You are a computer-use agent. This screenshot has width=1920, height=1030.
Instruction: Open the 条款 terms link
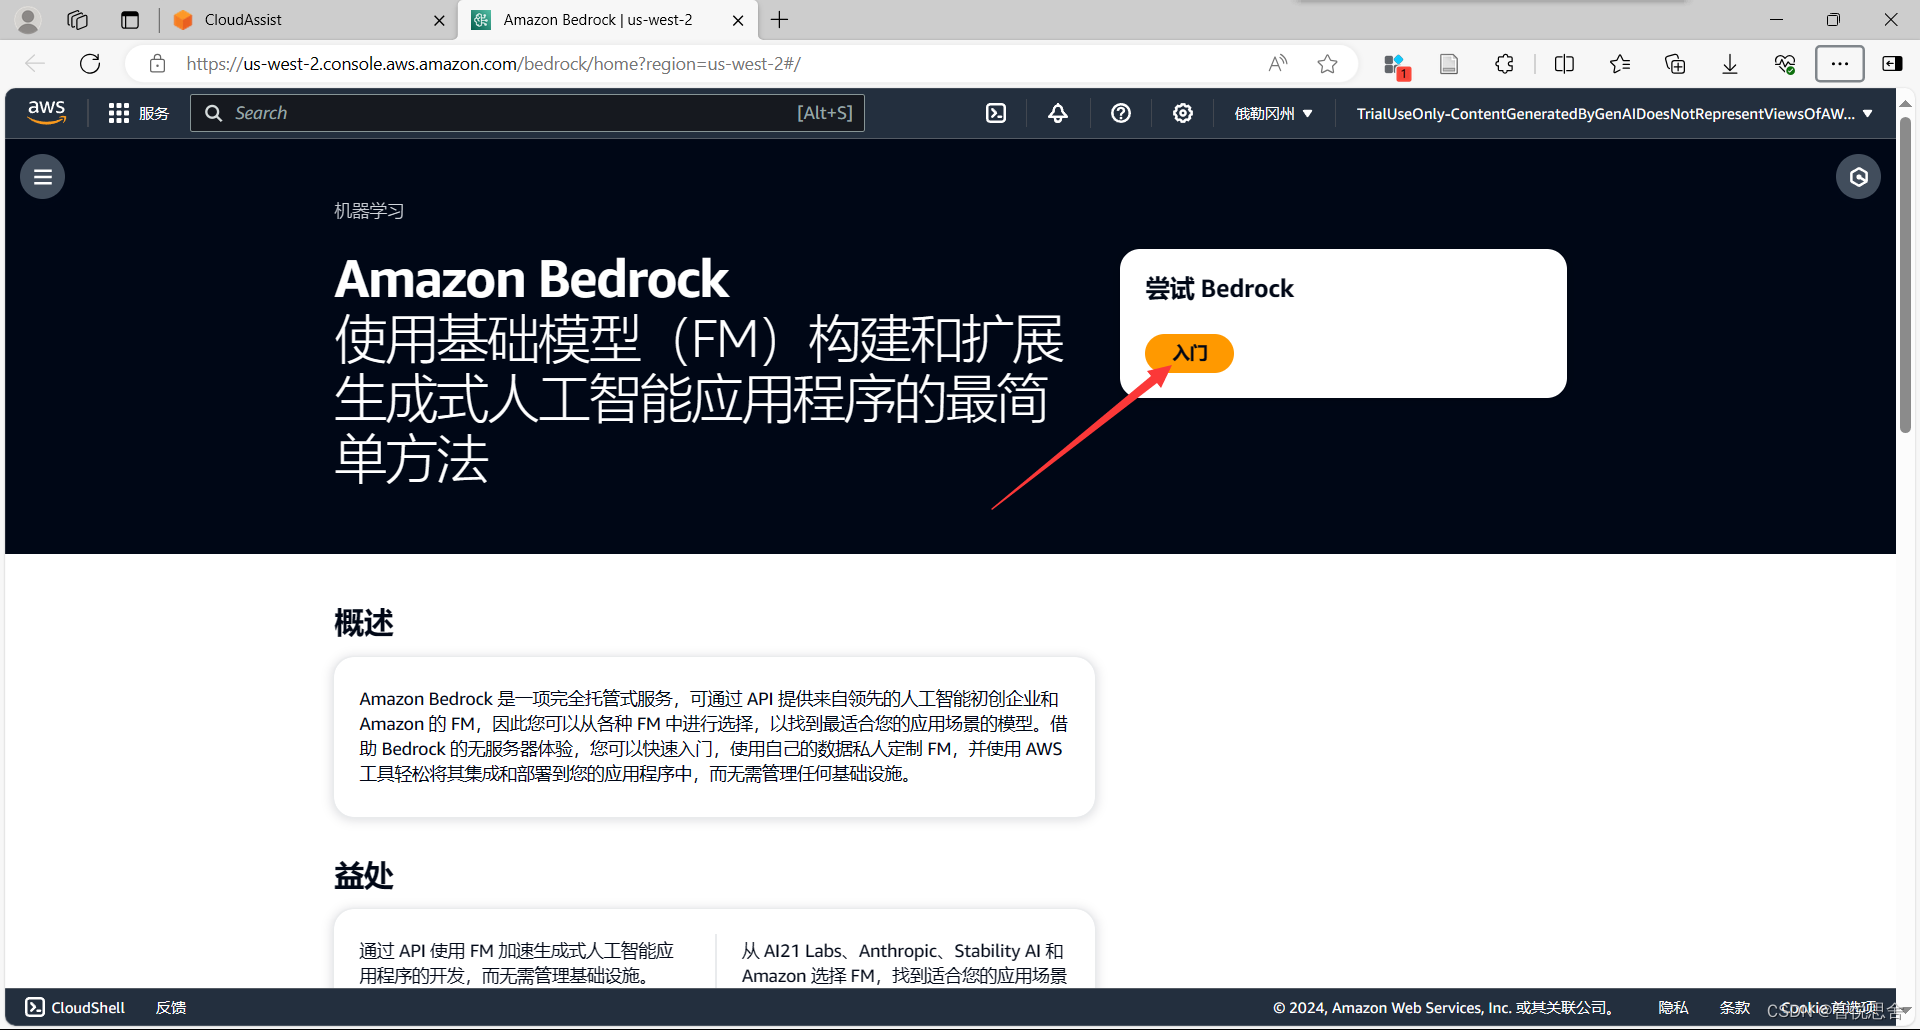pos(1734,1007)
